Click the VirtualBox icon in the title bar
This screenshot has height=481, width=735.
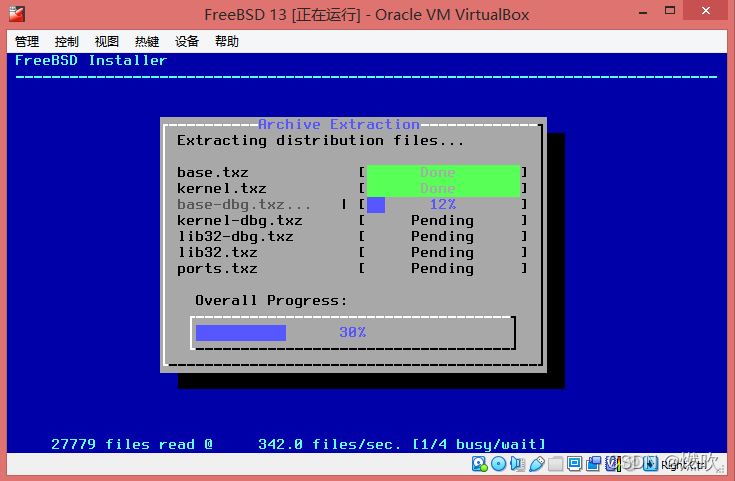pyautogui.click(x=17, y=14)
